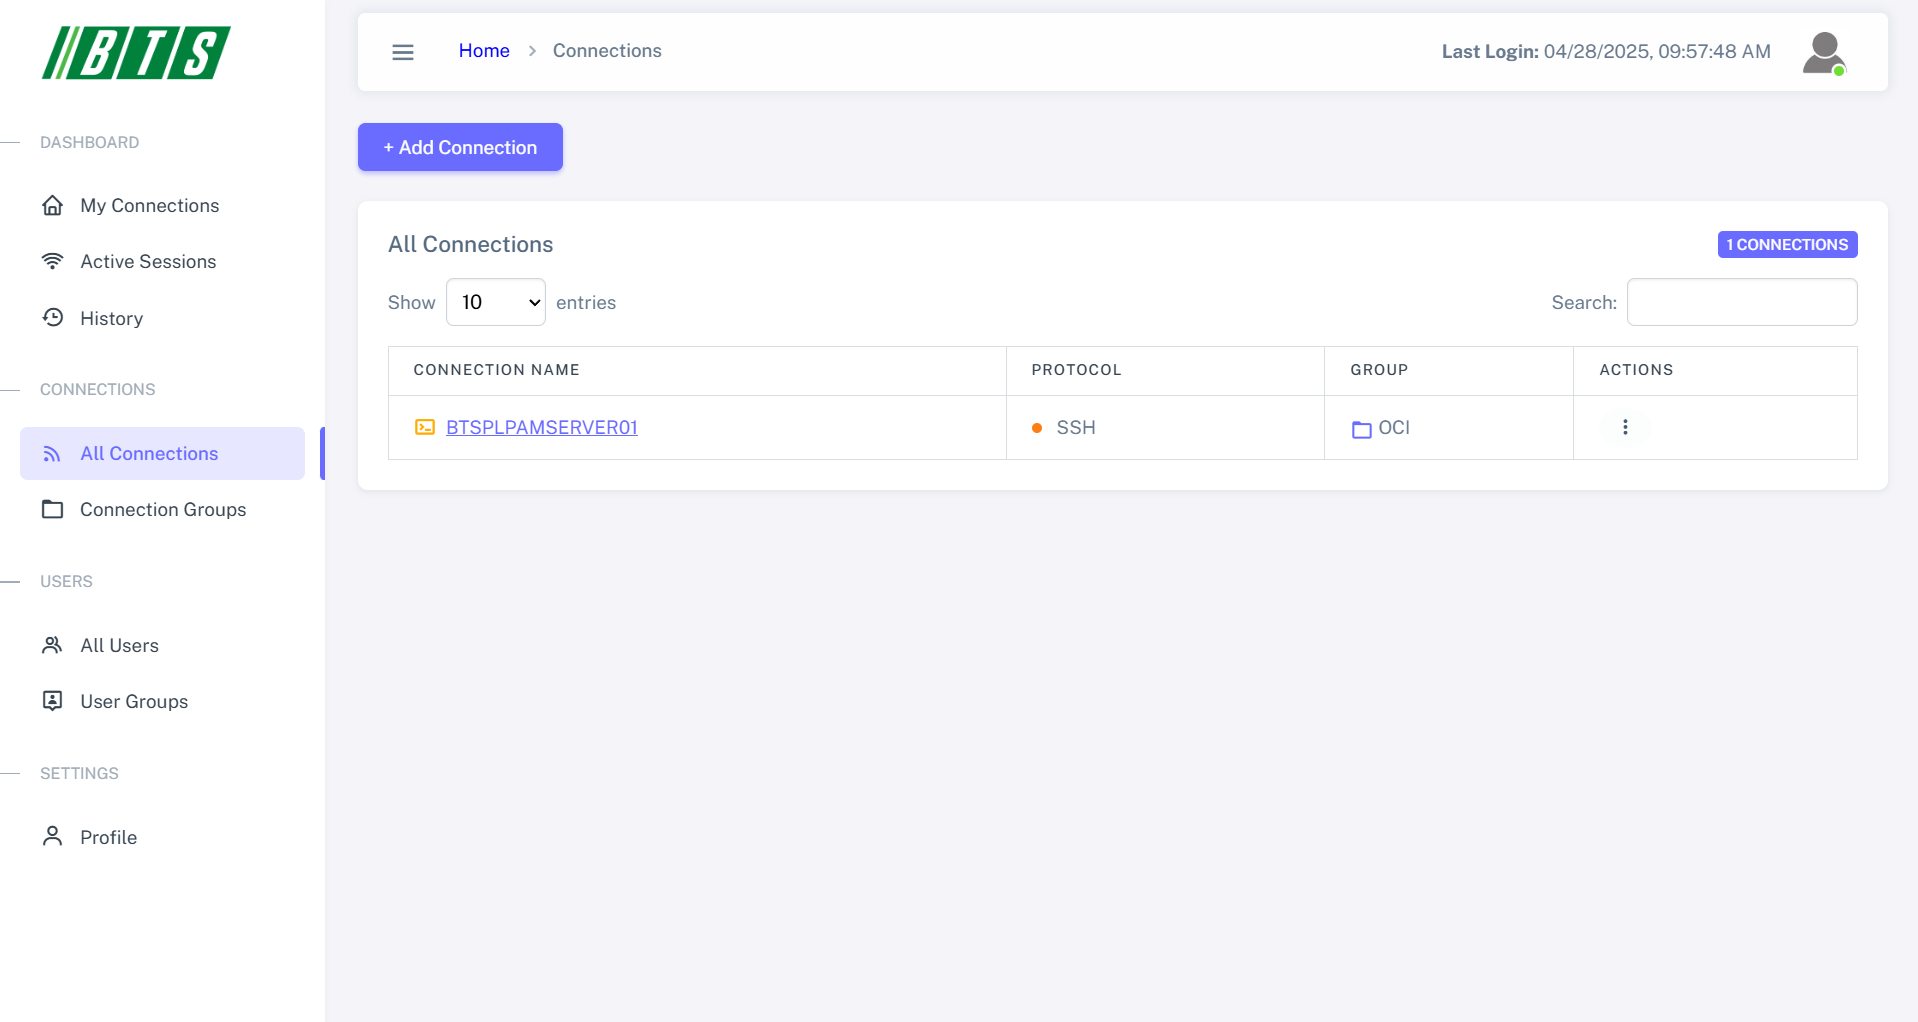Open the entries count dropdown

495,301
